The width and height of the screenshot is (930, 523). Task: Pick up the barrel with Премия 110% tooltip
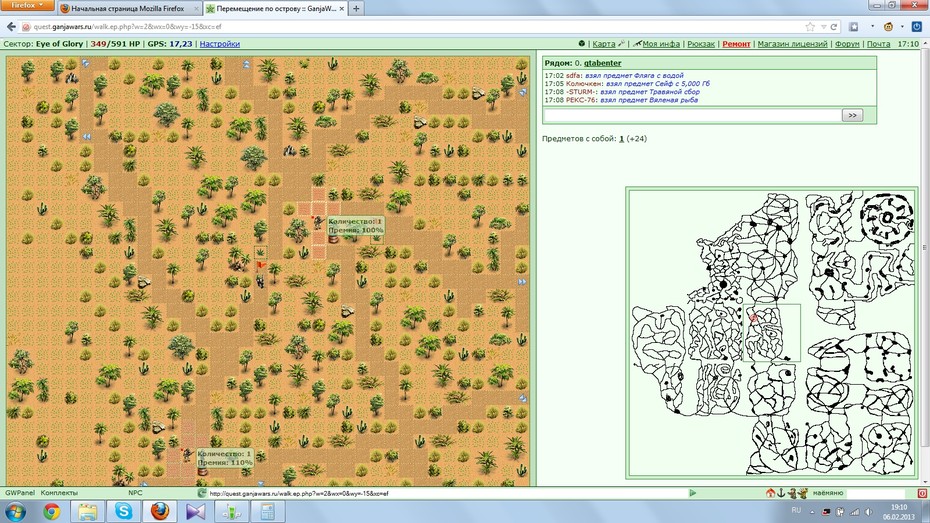[x=202, y=470]
